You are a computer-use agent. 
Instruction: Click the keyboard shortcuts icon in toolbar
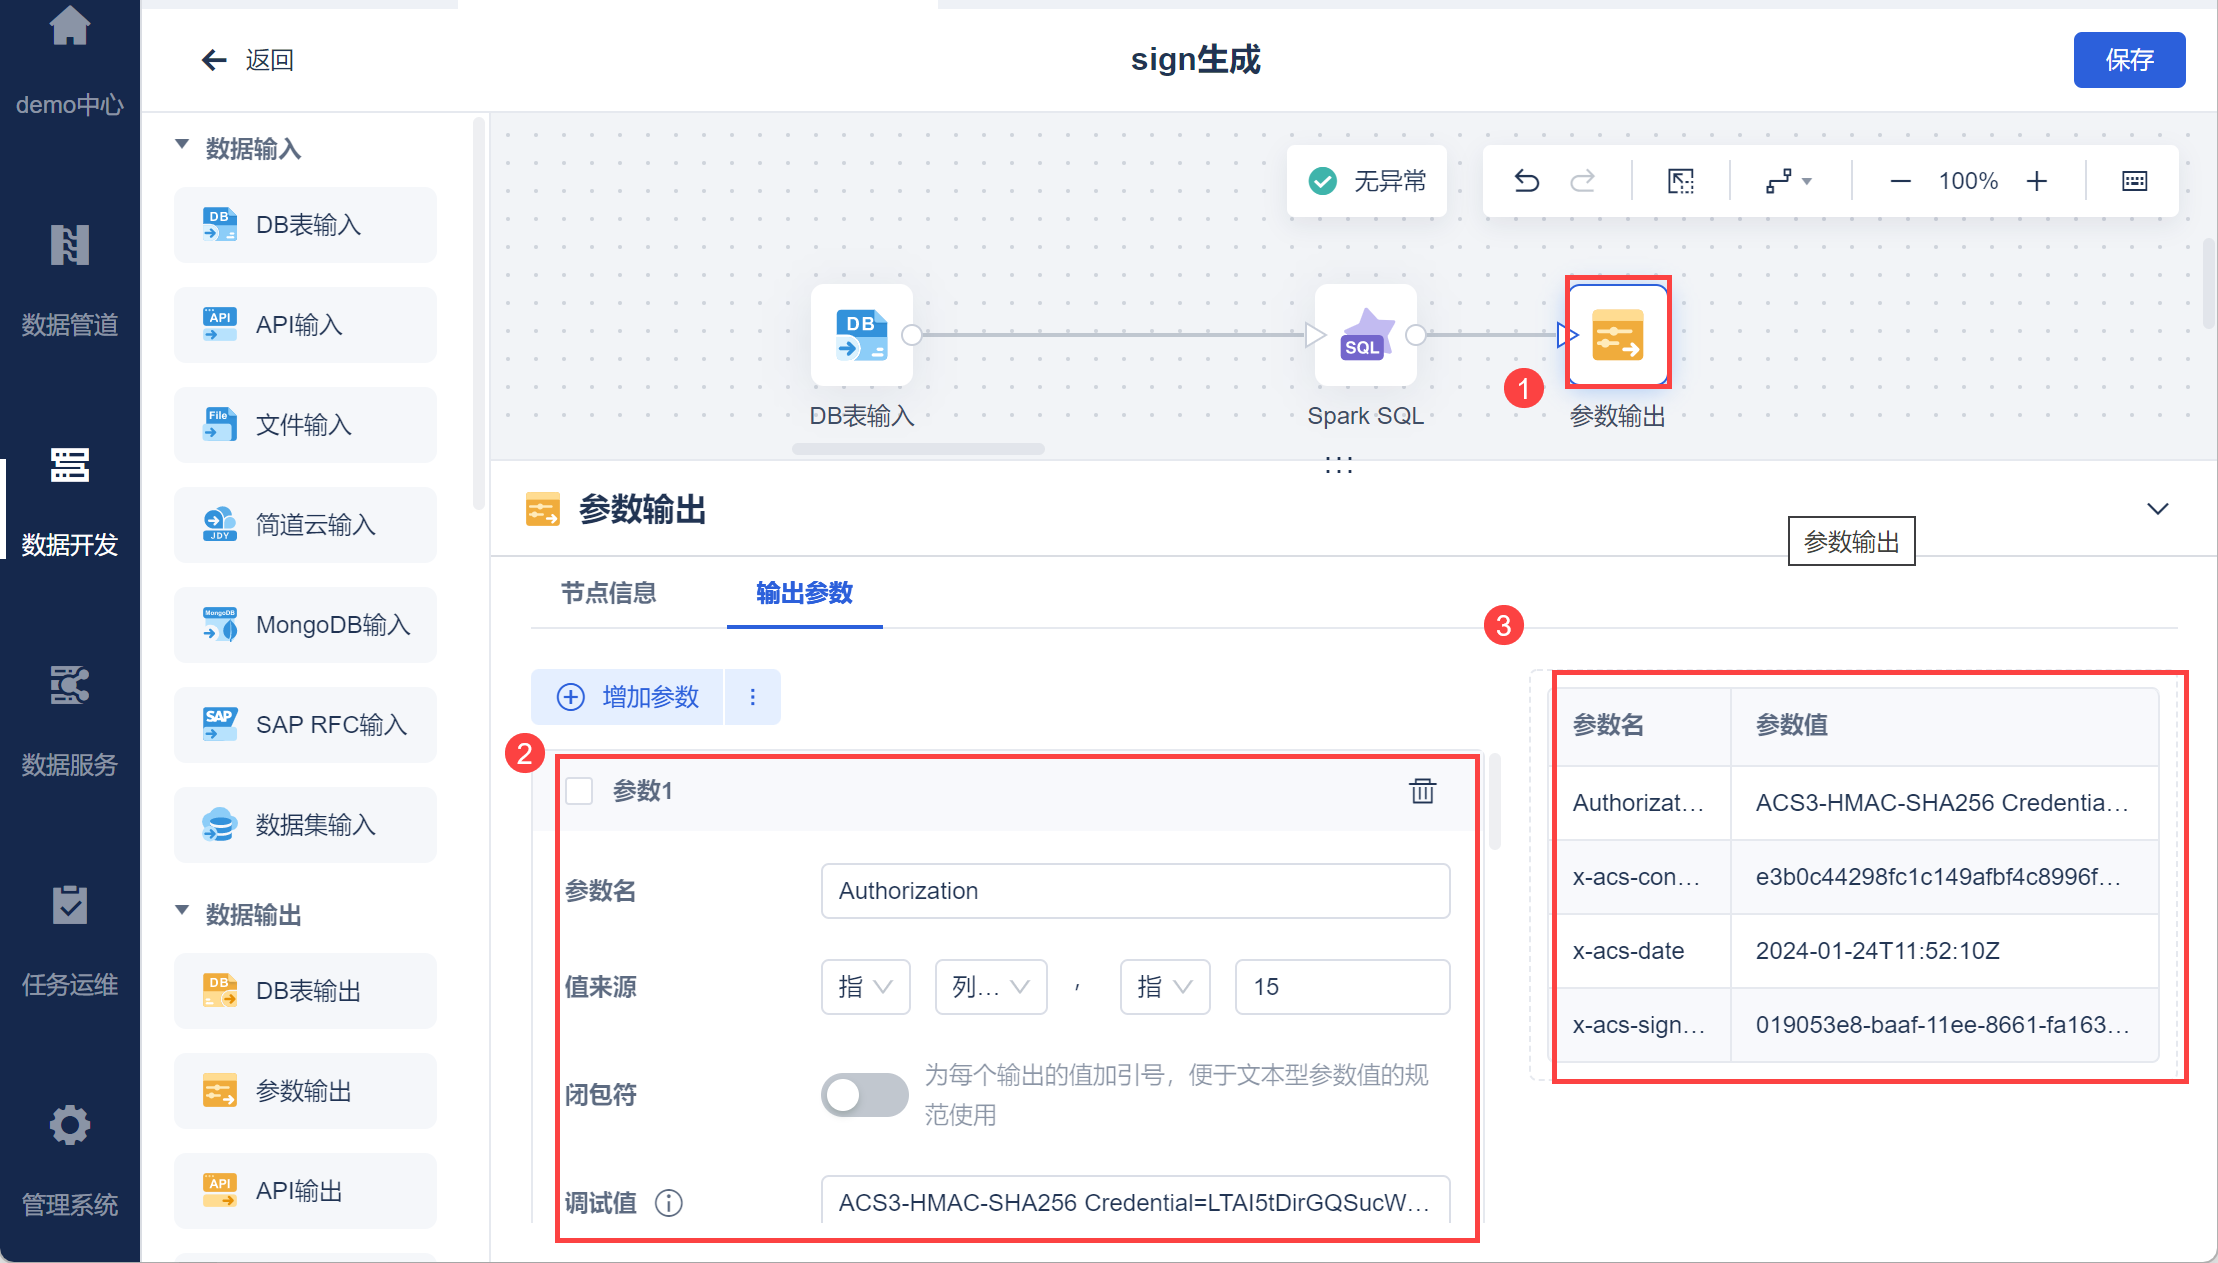click(x=2134, y=181)
